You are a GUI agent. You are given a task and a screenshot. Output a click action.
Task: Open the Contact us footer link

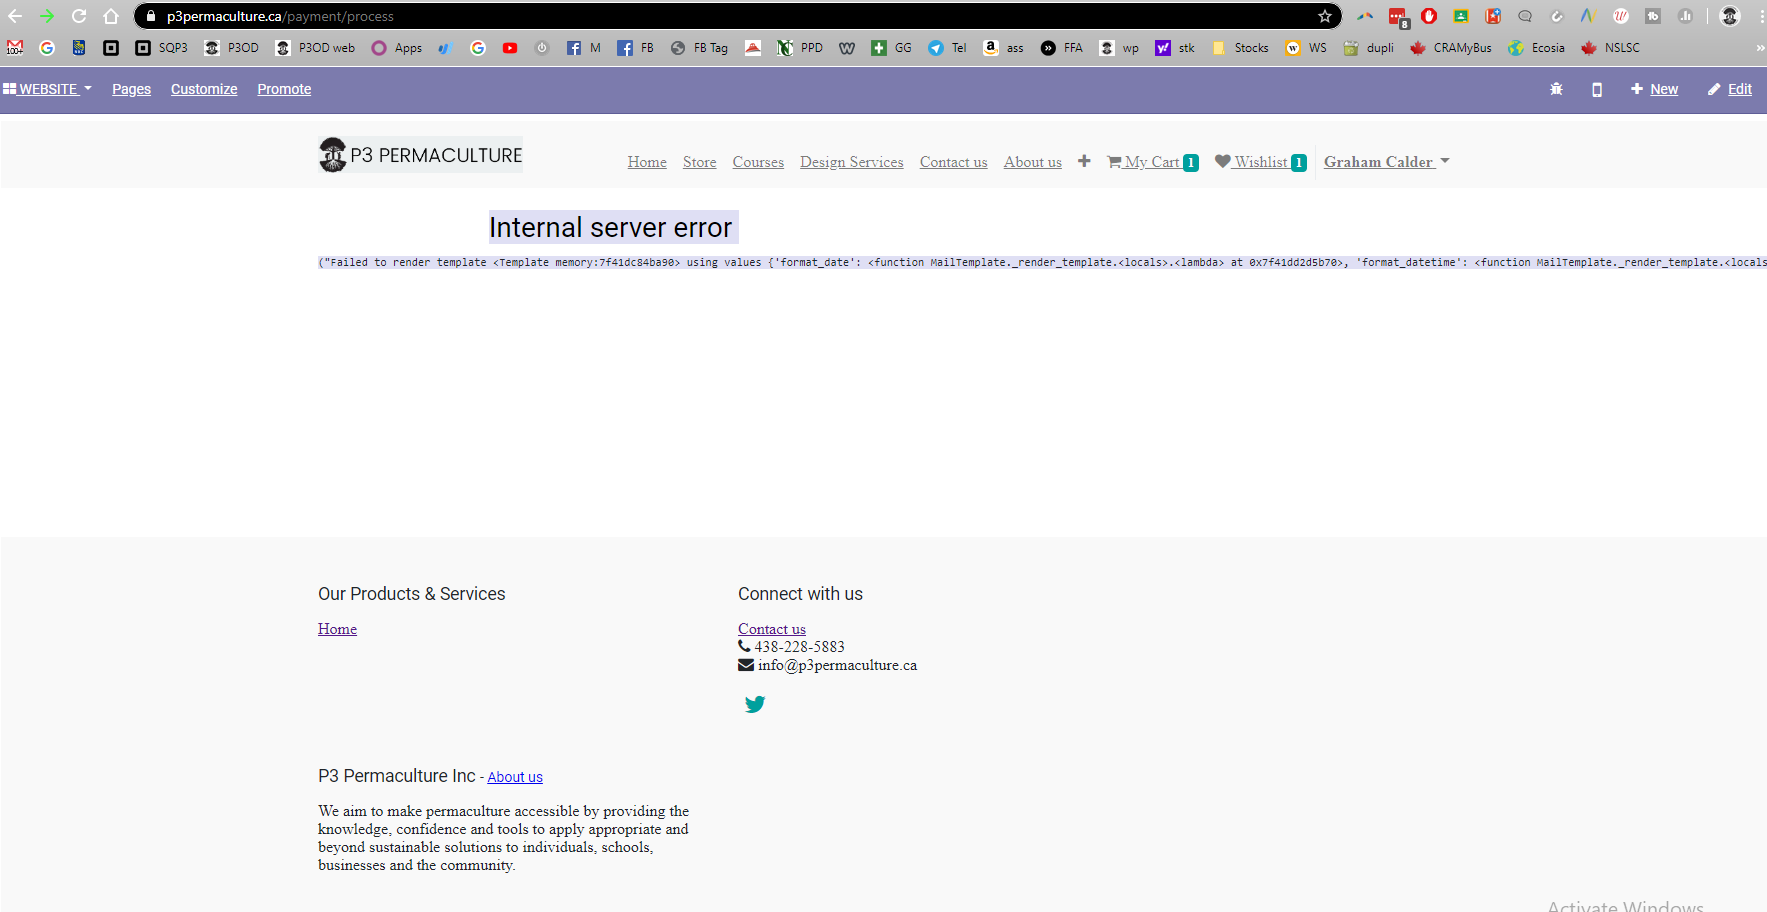tap(771, 628)
